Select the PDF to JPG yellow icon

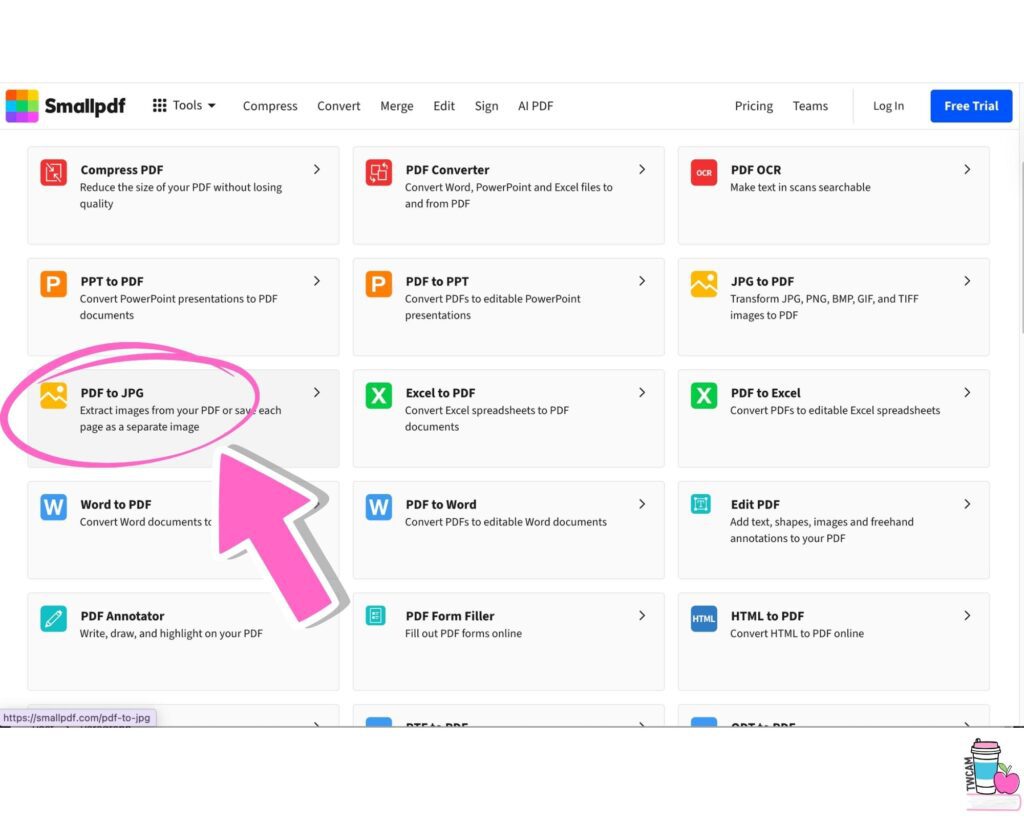(54, 396)
